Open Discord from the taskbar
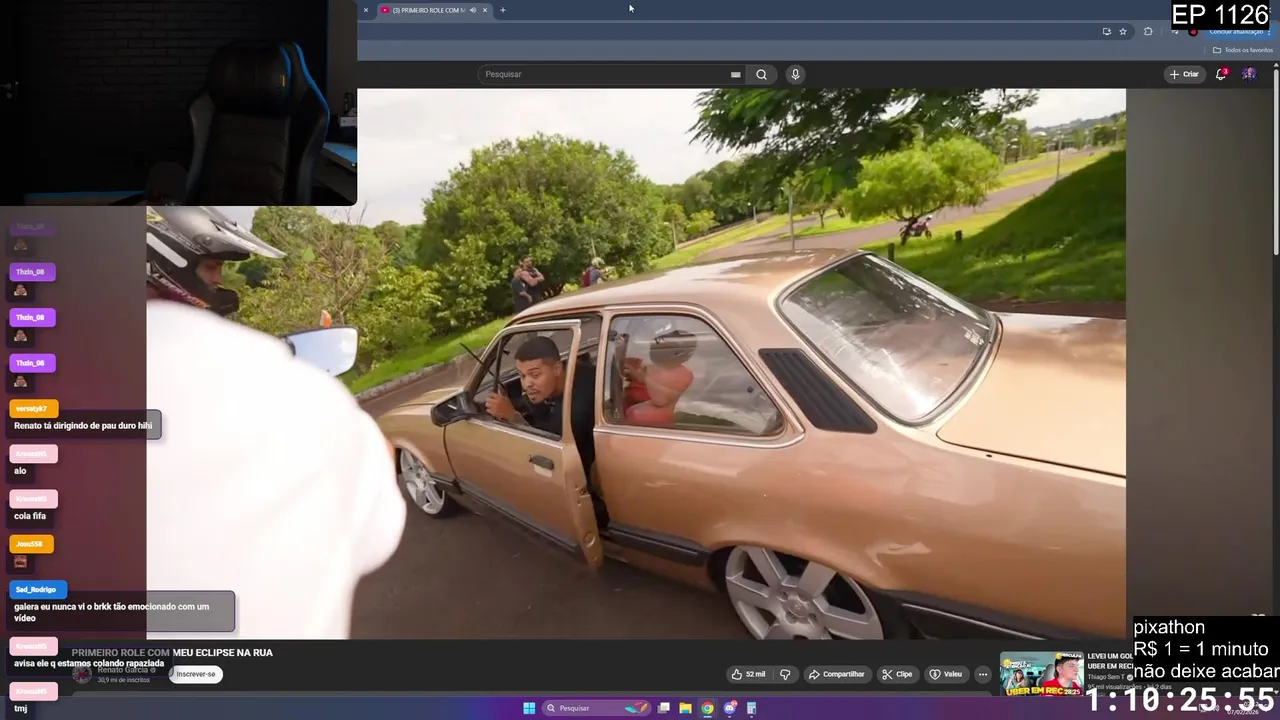Image resolution: width=1280 pixels, height=720 pixels. tap(730, 708)
